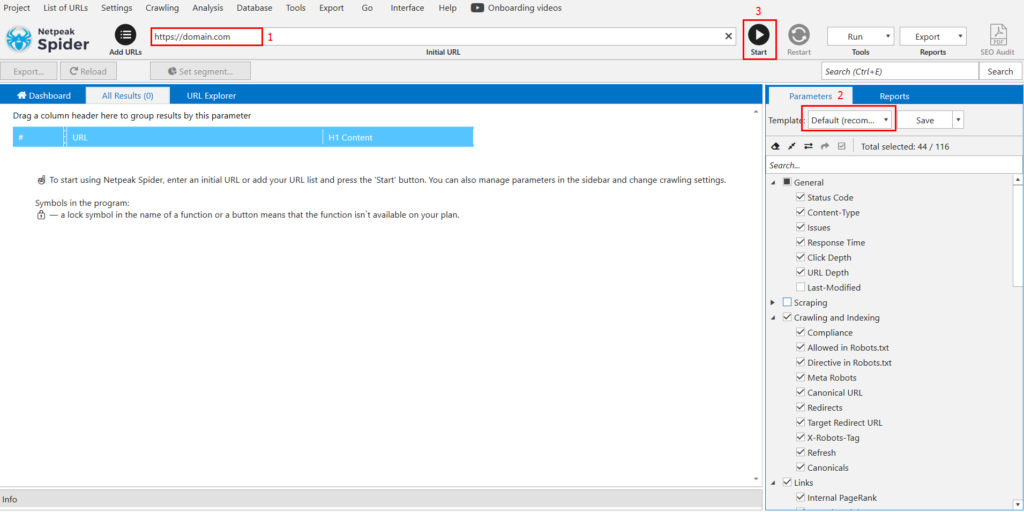Toggle the Meta Robots checkbox
The height and width of the screenshot is (512, 1024).
pos(801,377)
